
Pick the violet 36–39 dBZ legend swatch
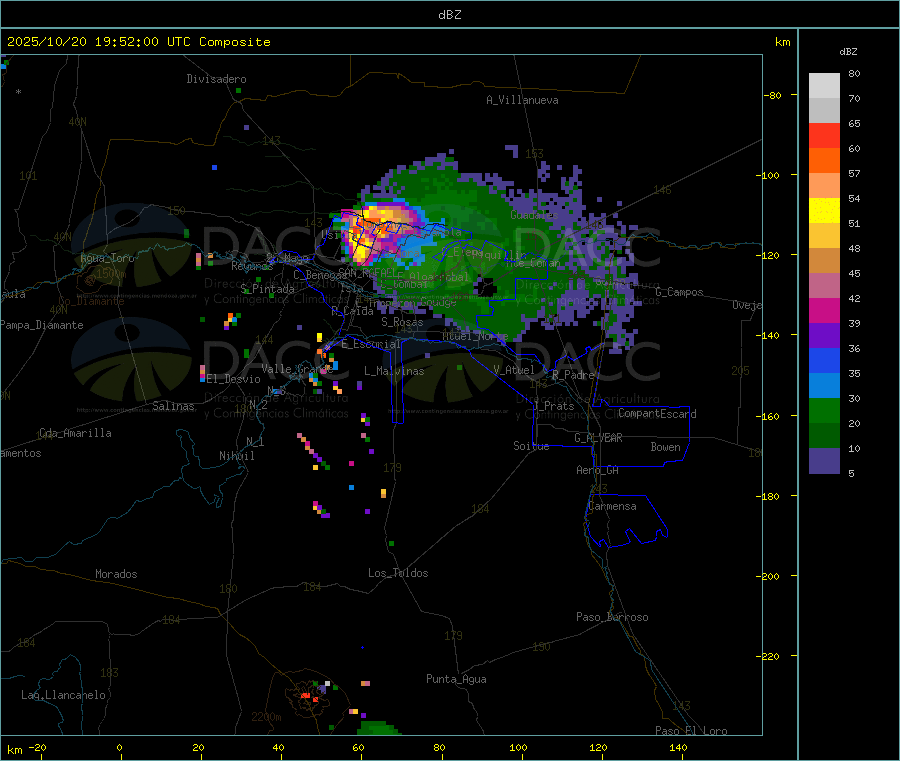(x=824, y=336)
